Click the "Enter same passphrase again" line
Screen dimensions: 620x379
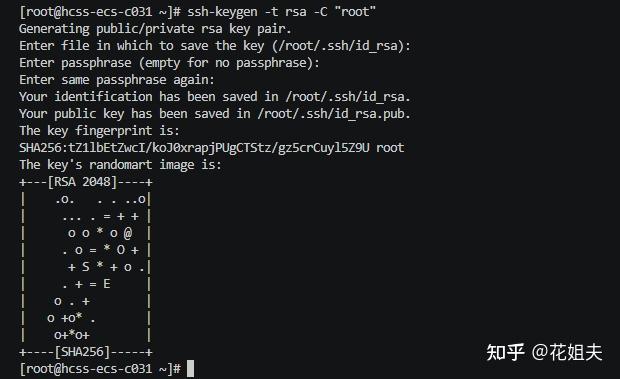tap(117, 80)
